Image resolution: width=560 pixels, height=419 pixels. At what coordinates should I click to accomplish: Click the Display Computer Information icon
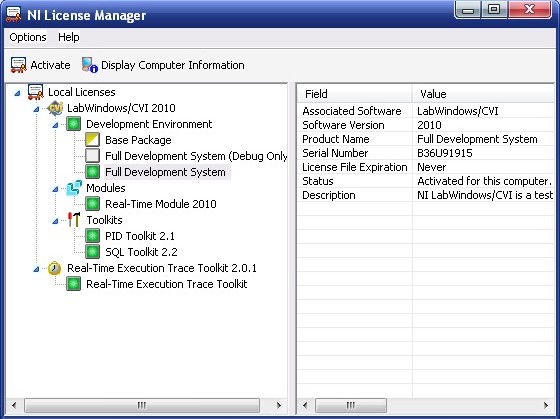click(x=90, y=65)
